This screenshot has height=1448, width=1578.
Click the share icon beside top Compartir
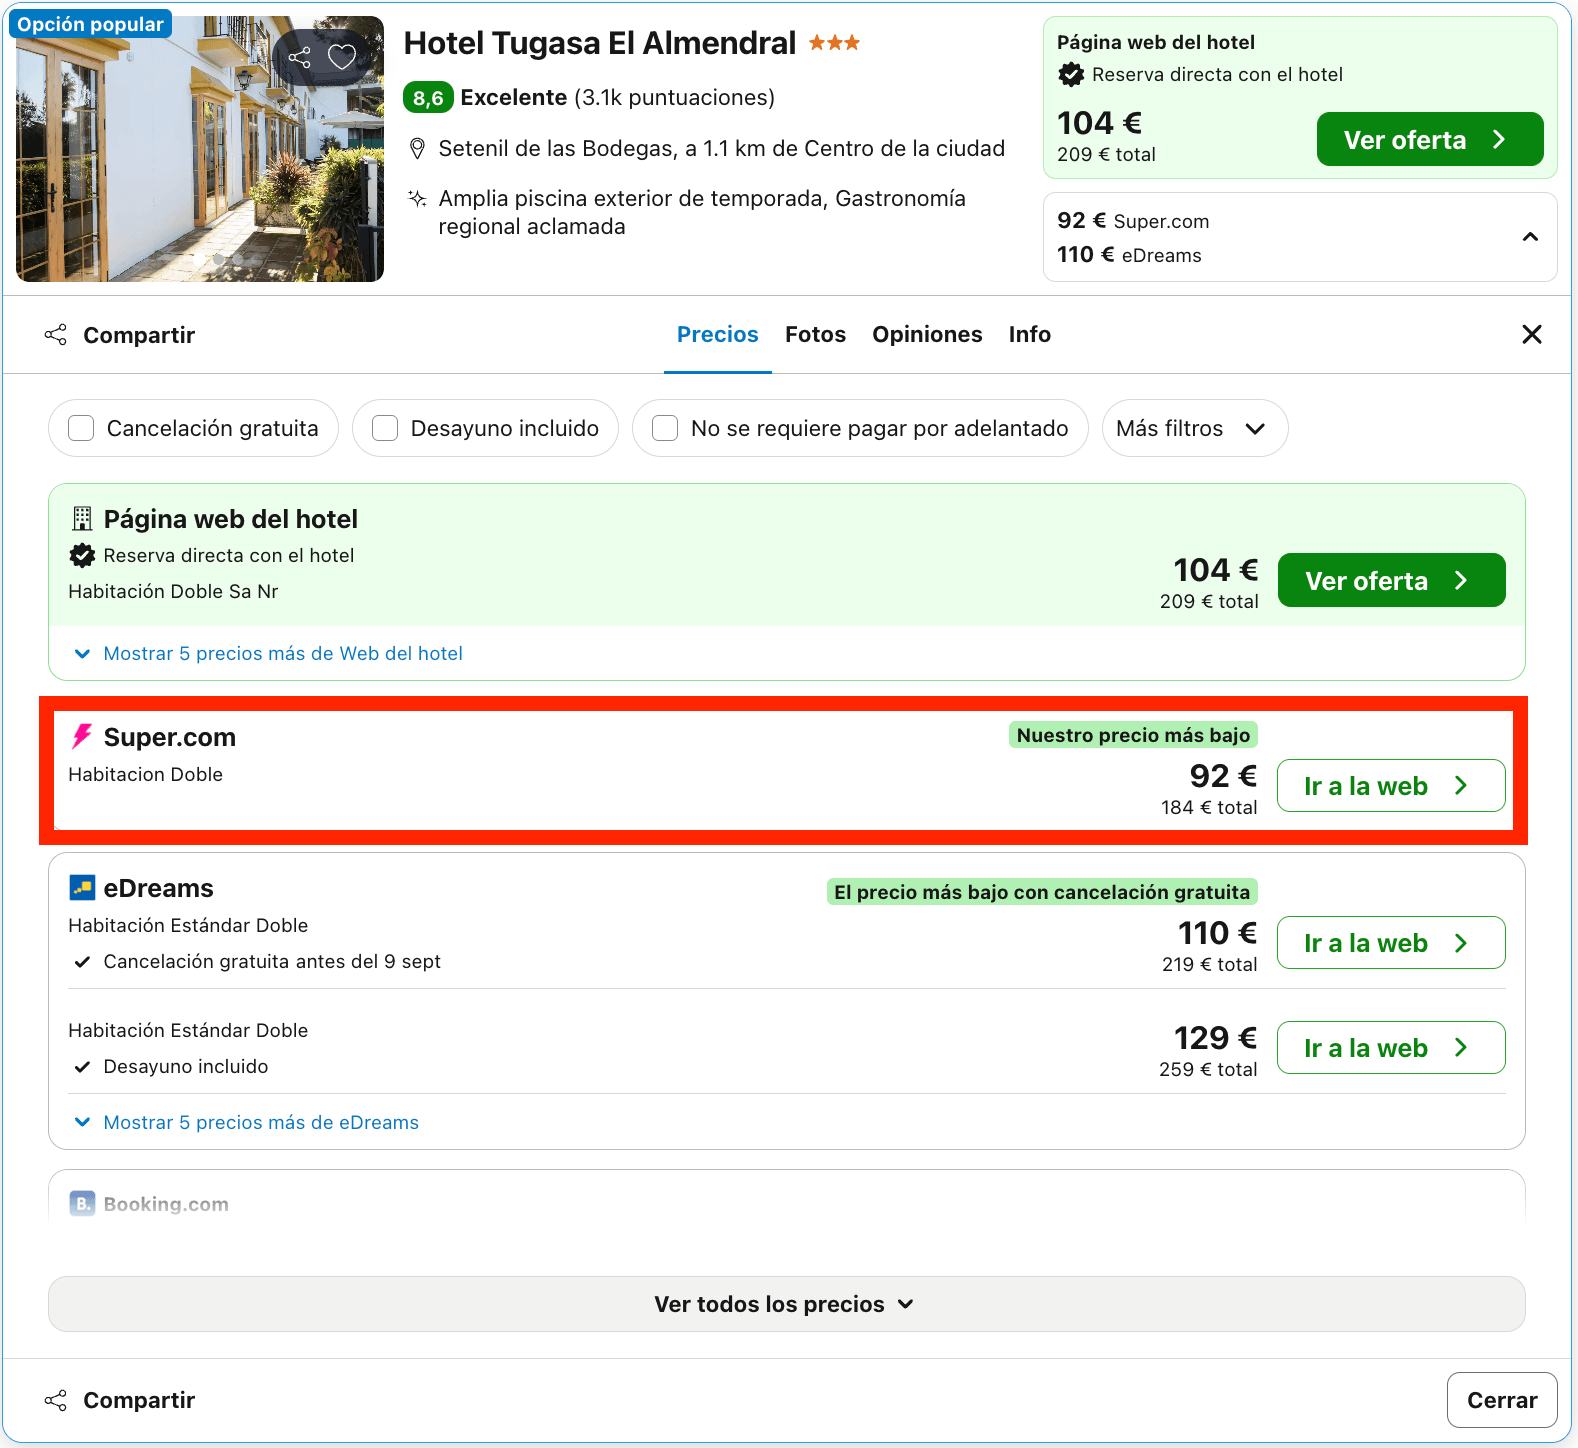56,335
